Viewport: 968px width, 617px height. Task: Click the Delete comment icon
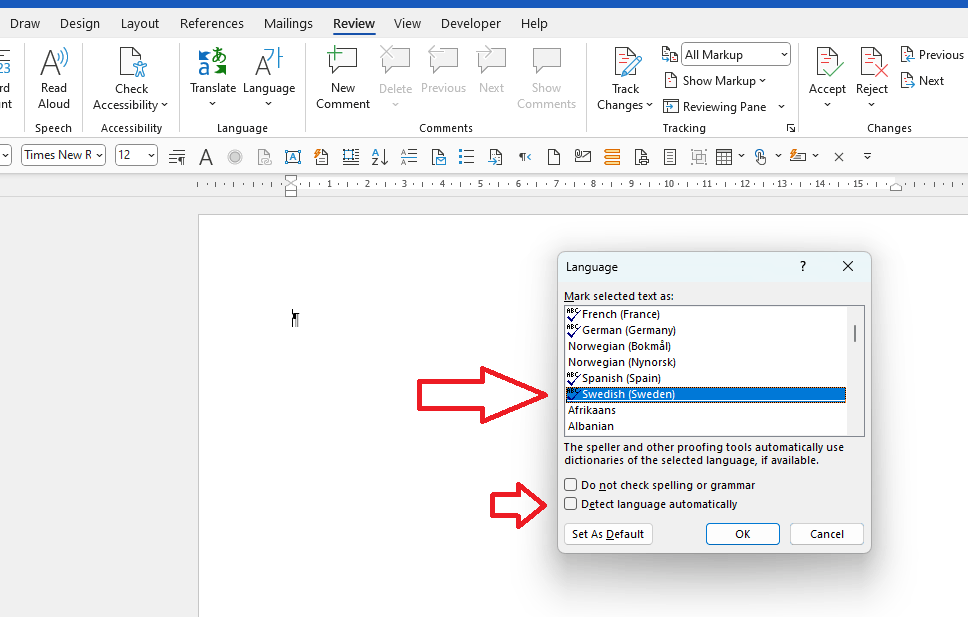[395, 62]
